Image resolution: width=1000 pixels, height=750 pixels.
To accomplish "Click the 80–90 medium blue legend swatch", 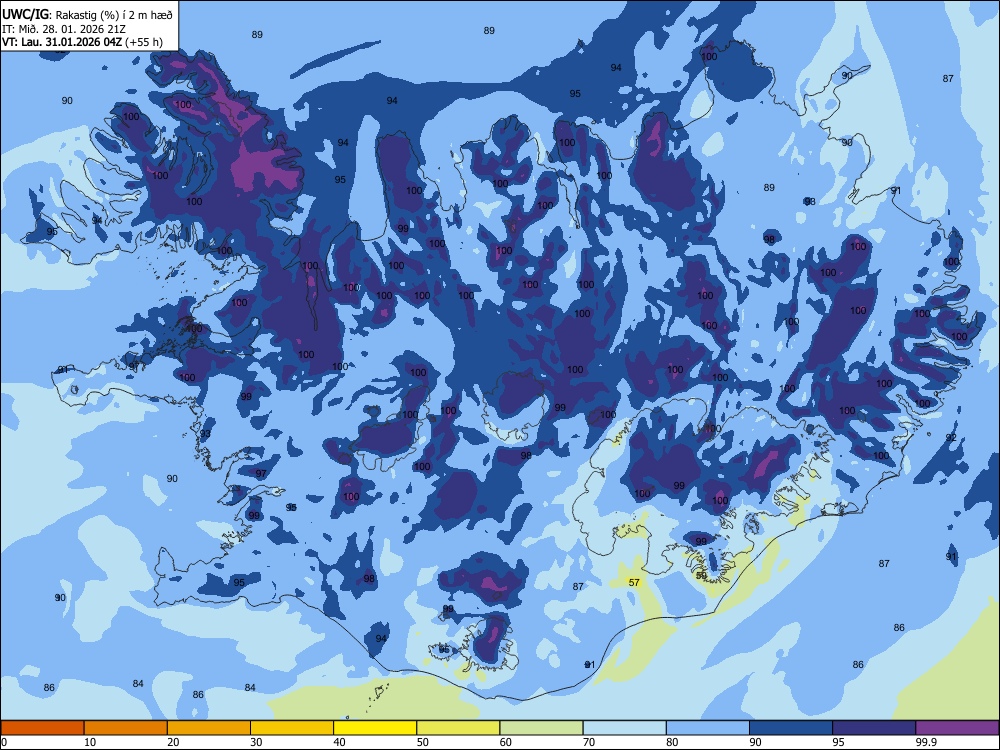I will [x=708, y=728].
